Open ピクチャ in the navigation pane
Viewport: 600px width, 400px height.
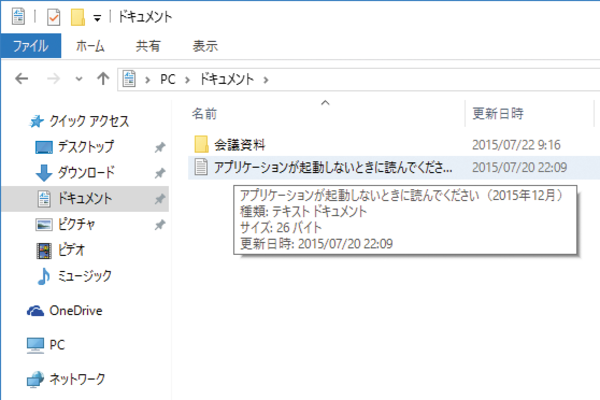coord(76,224)
